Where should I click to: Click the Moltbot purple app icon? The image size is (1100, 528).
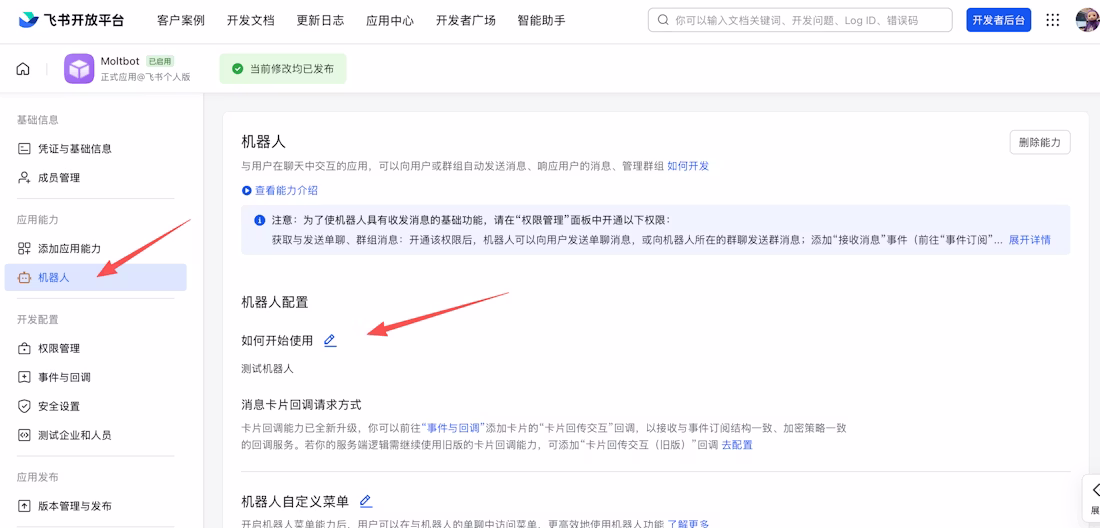(79, 69)
